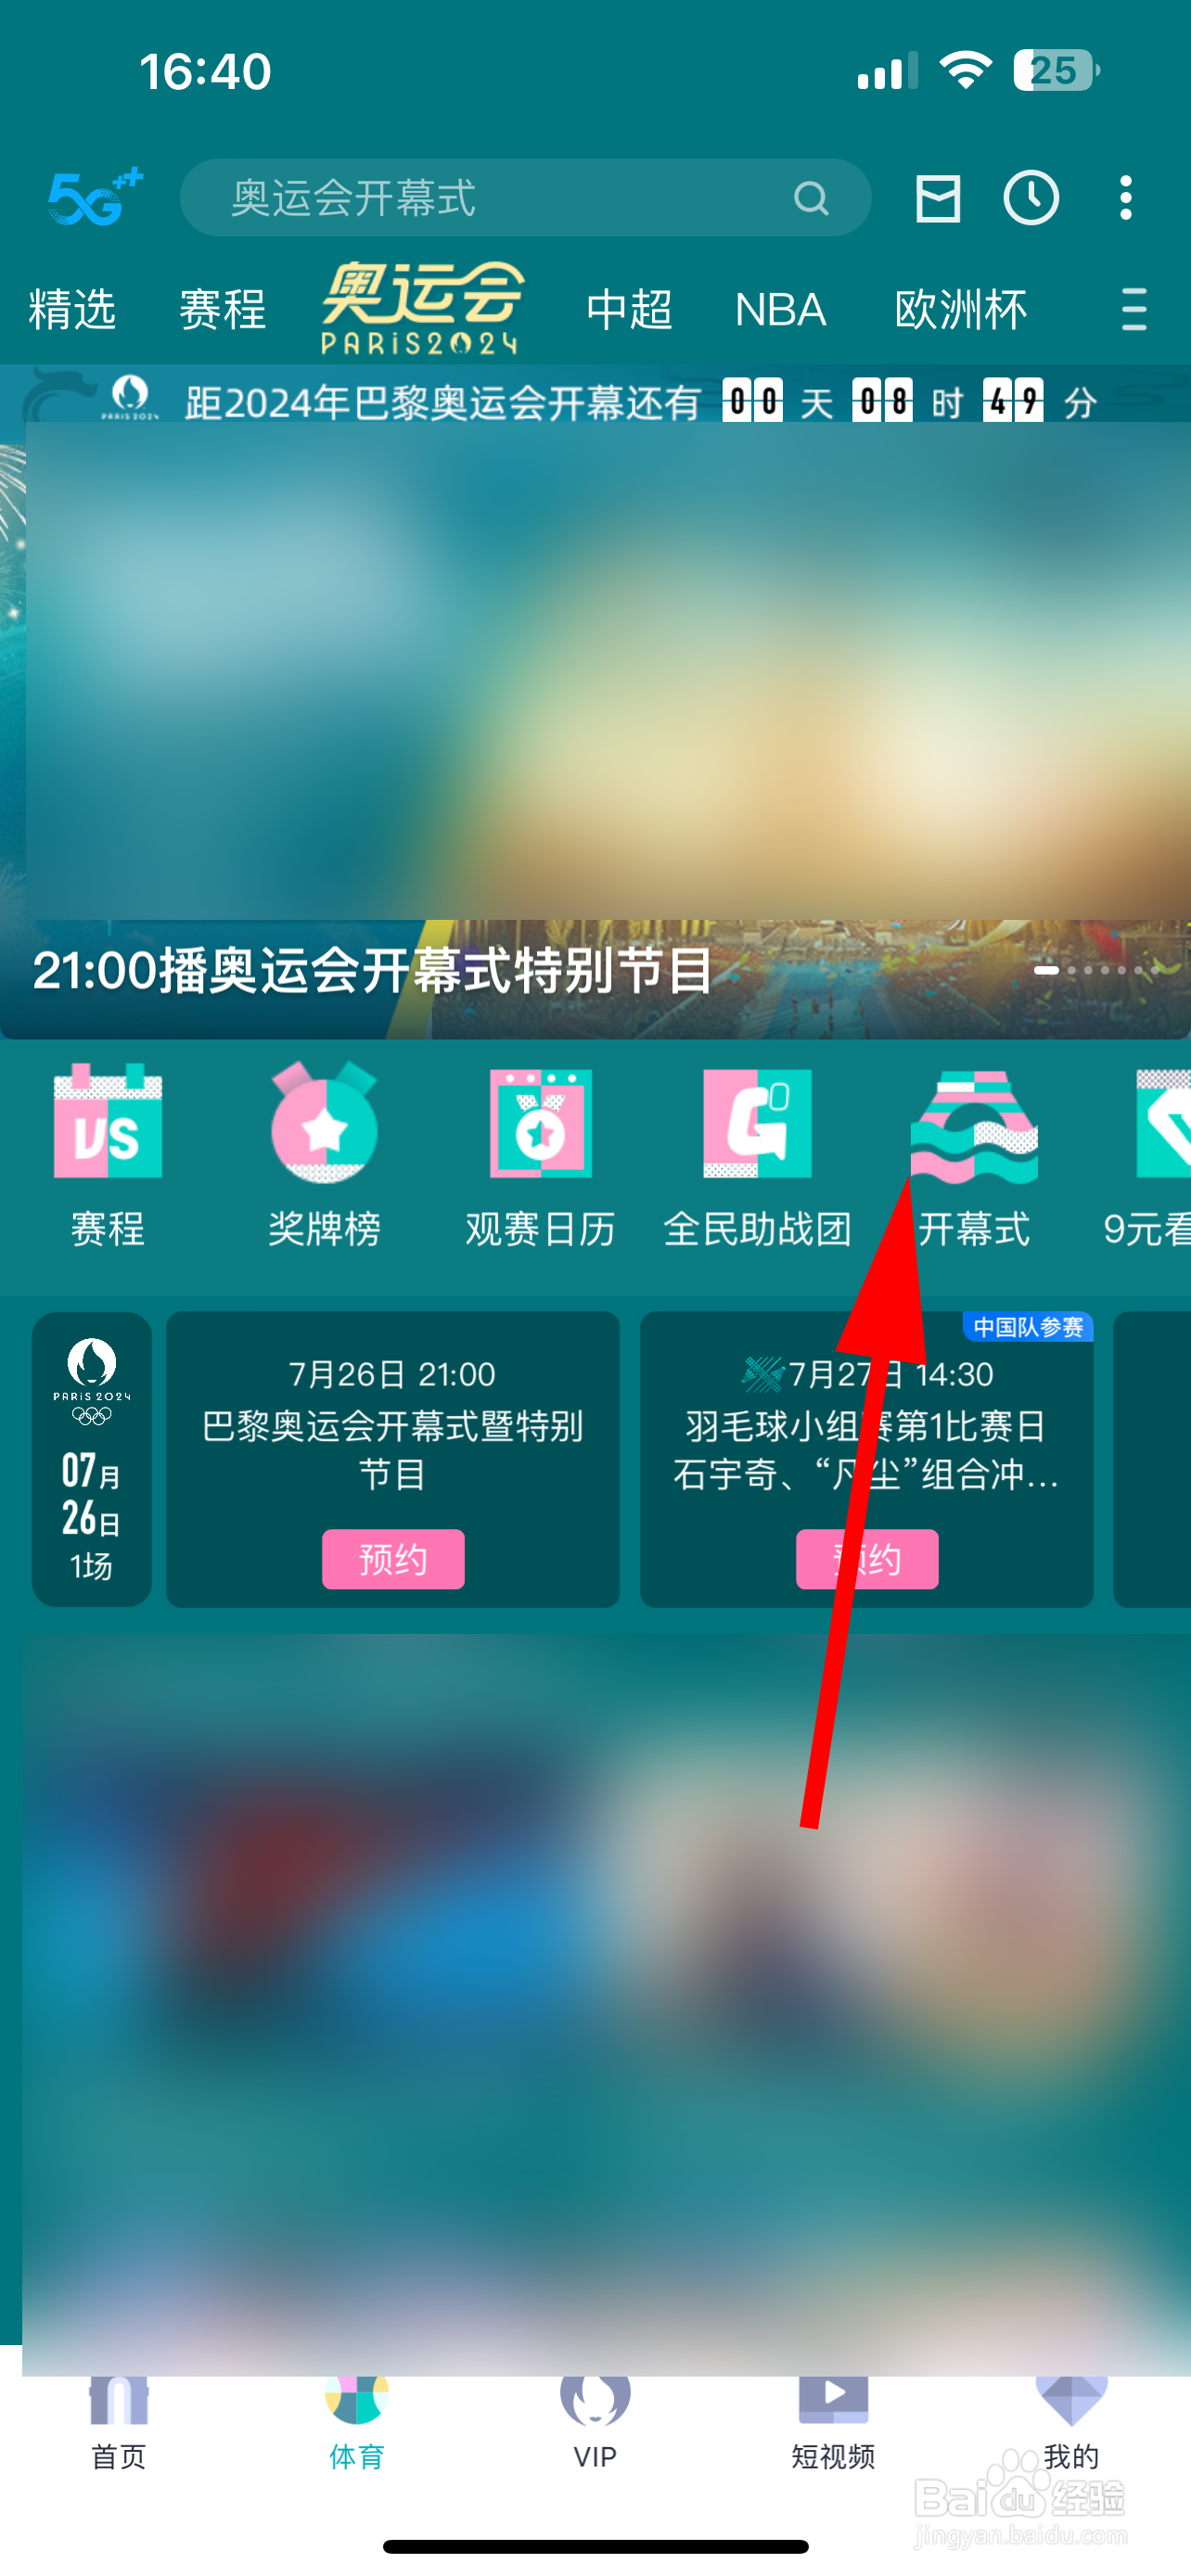The width and height of the screenshot is (1191, 2576).
Task: Open the three-dot more options menu
Action: click(1126, 198)
